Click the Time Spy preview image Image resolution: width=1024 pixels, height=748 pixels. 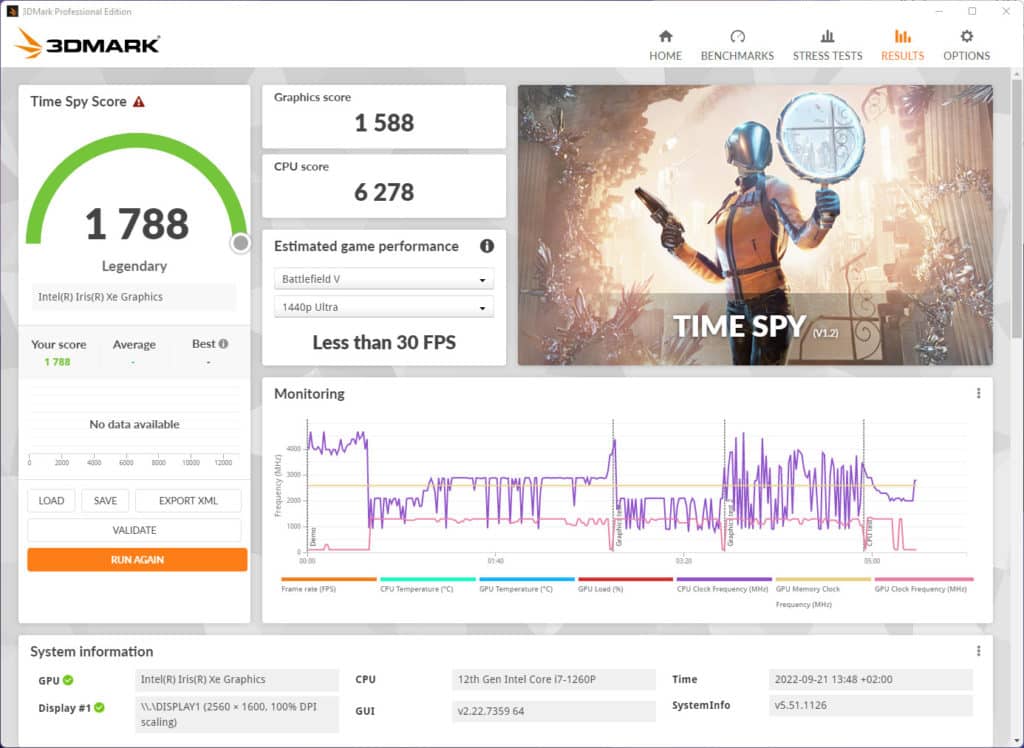click(x=755, y=225)
